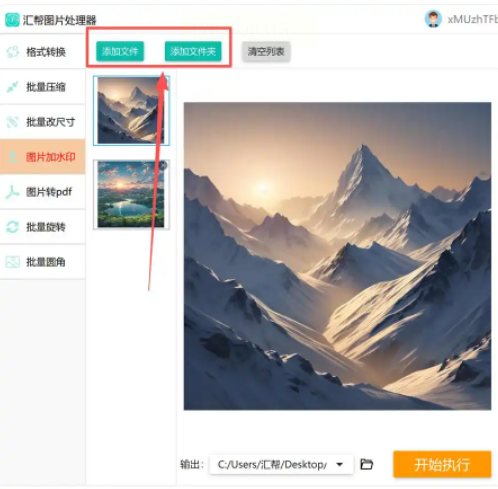Click the C:/Users/汇帮/Desktop/ output path field
The height and width of the screenshot is (489, 498).
click(x=281, y=464)
